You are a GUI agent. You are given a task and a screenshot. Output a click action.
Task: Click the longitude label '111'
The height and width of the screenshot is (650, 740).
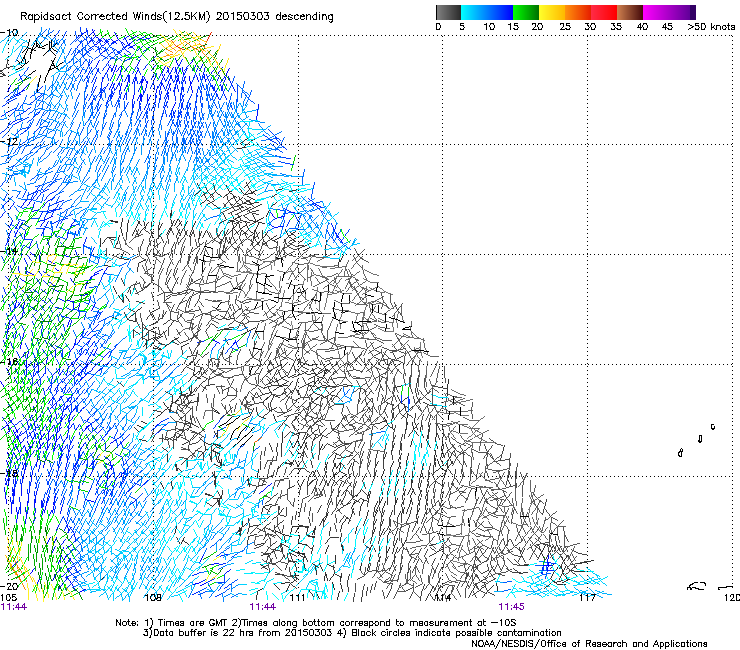tap(297, 598)
